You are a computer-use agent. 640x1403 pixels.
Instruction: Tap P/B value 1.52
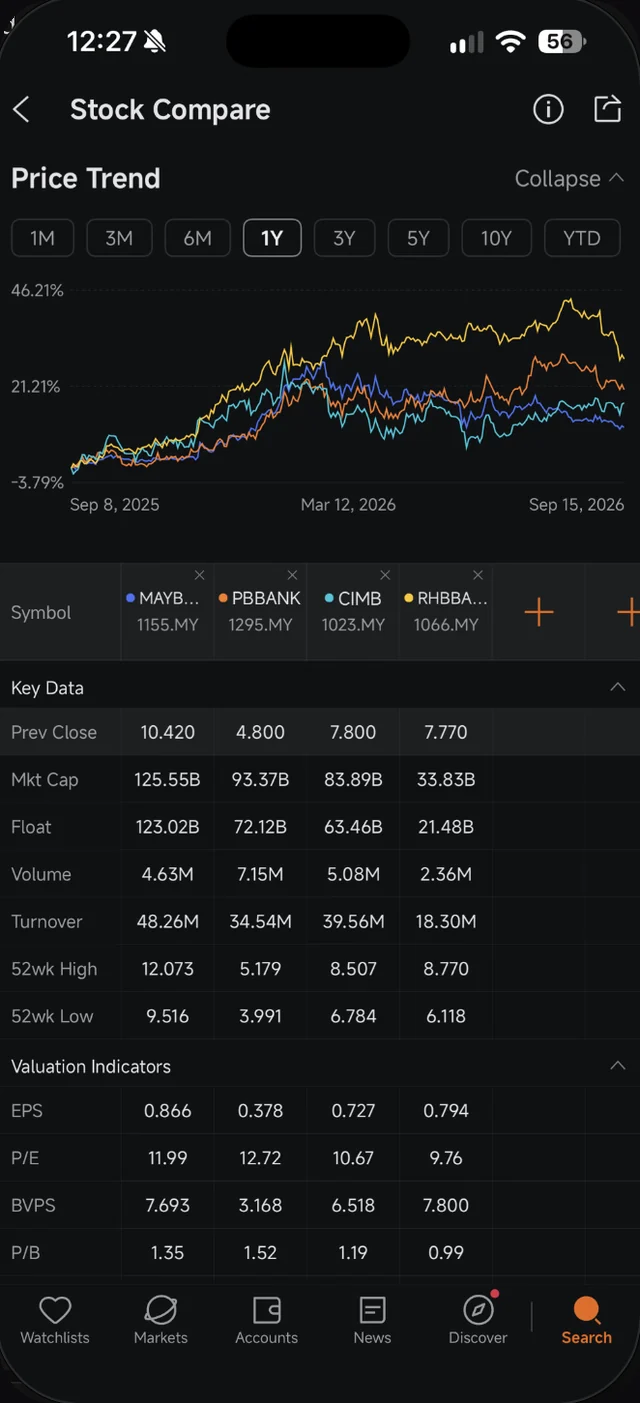[260, 1253]
